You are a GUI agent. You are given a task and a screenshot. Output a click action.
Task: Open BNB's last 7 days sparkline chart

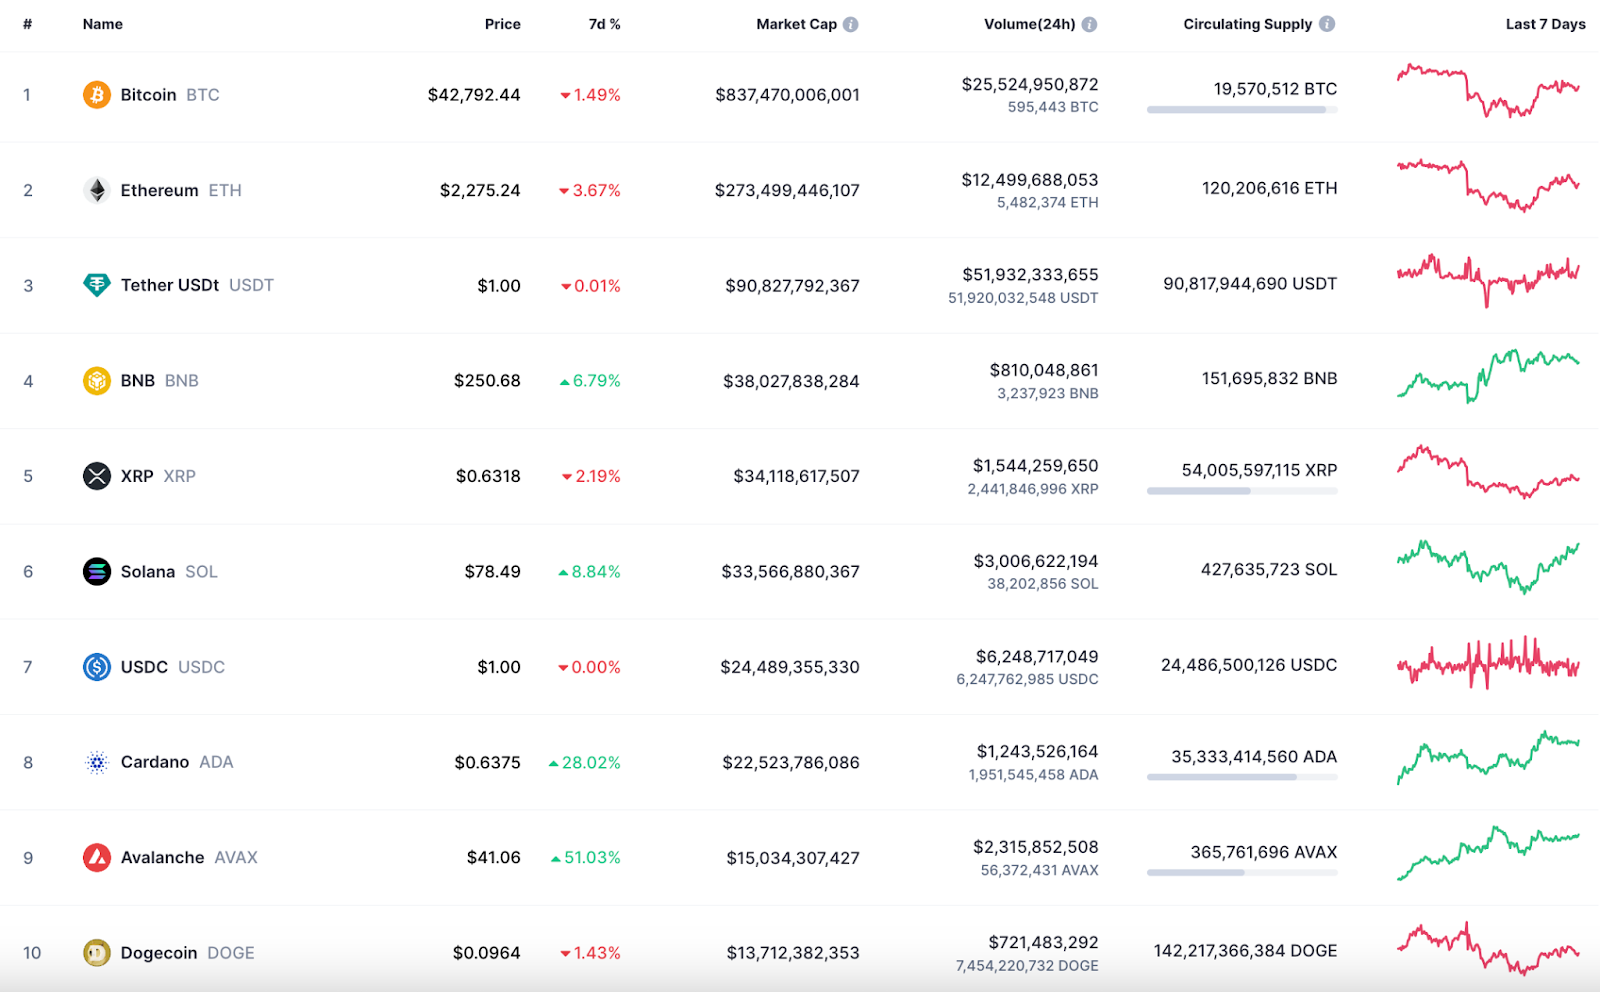pyautogui.click(x=1488, y=376)
